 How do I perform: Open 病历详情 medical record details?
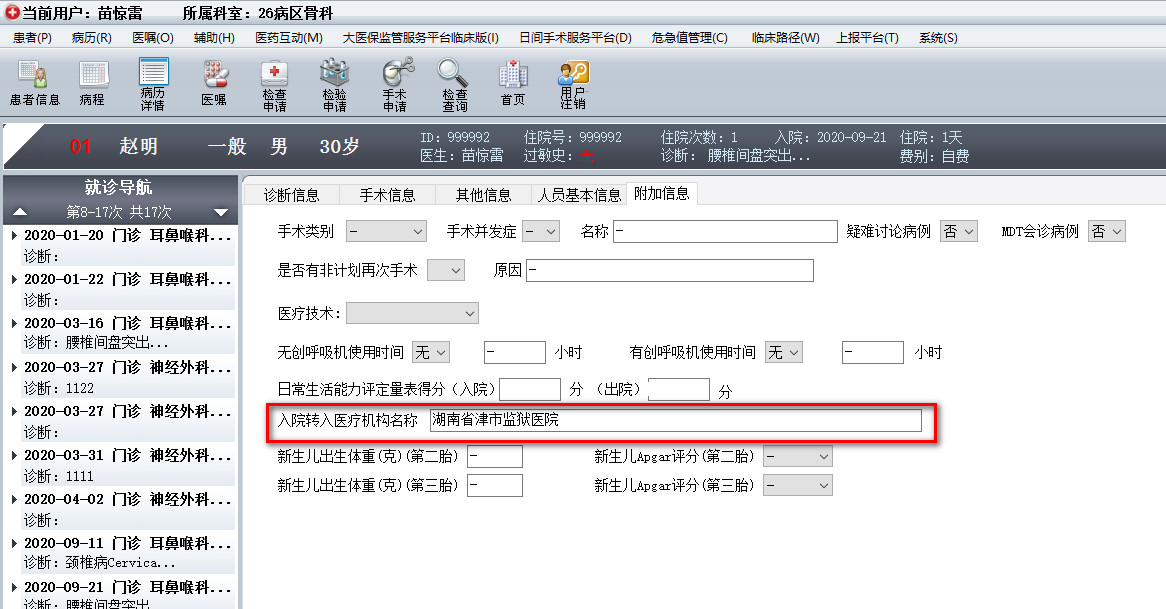click(153, 84)
